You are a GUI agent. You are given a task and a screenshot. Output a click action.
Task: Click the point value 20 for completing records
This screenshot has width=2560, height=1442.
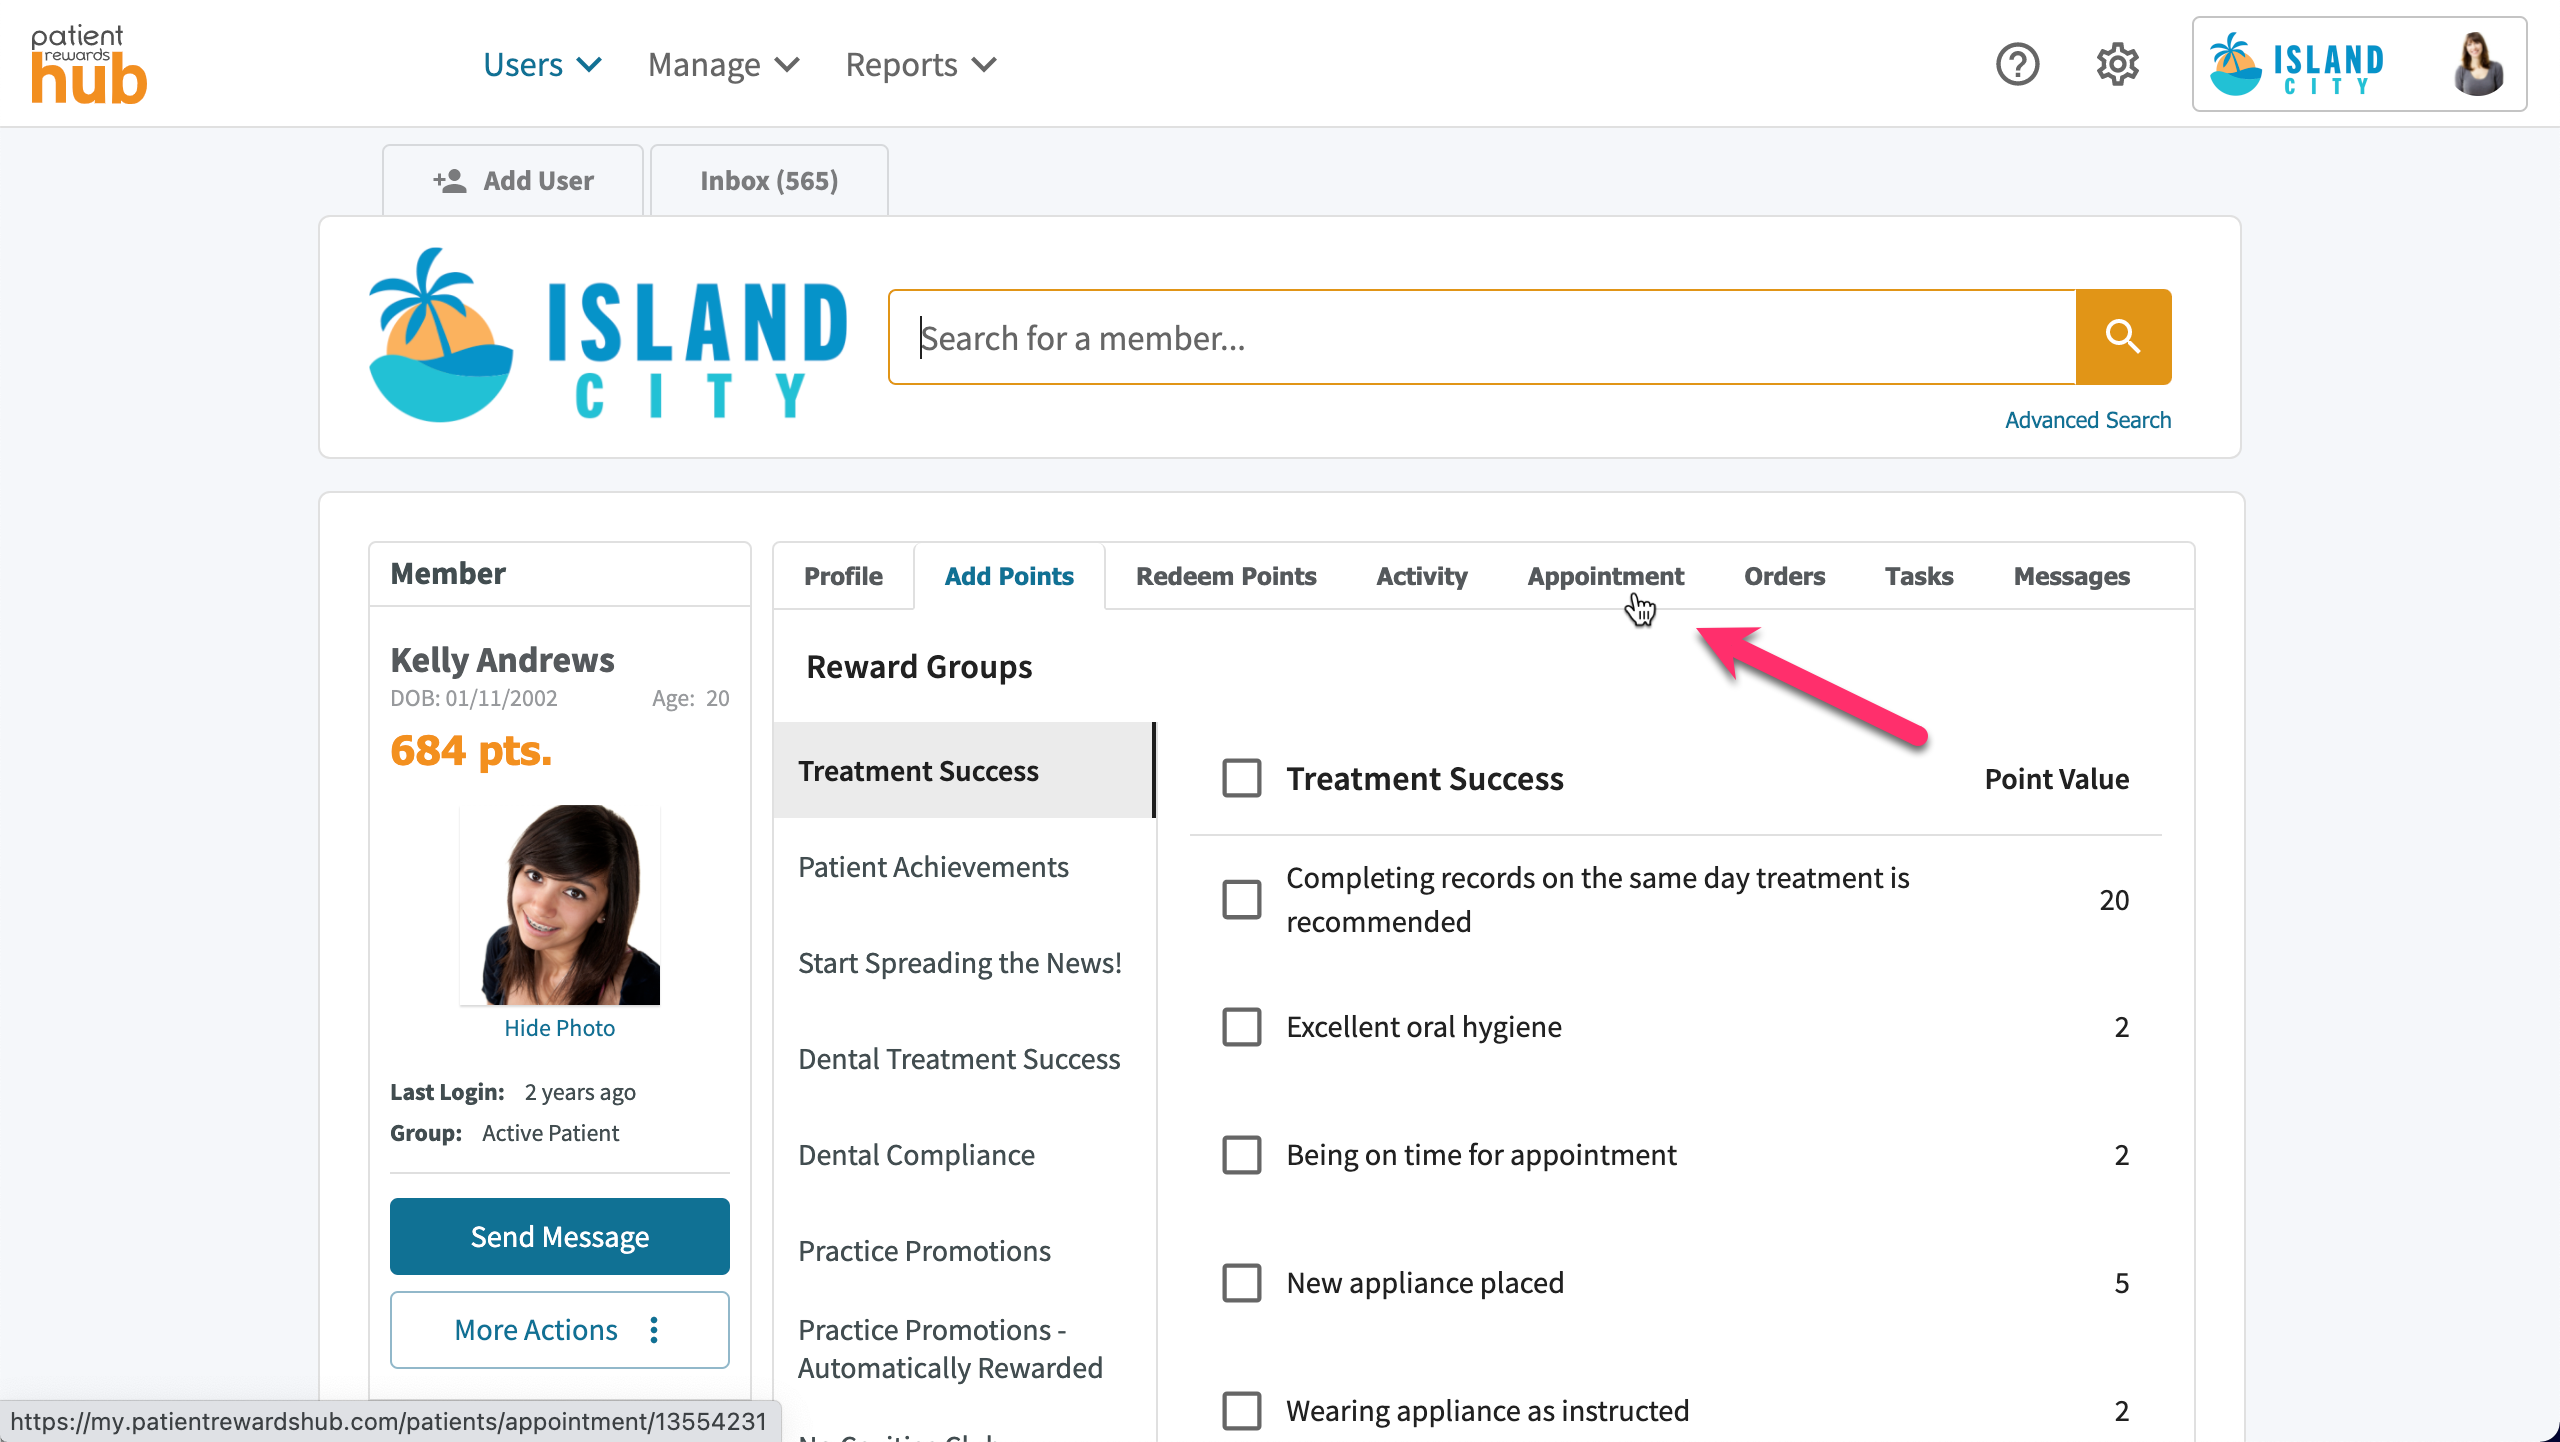pyautogui.click(x=2113, y=899)
